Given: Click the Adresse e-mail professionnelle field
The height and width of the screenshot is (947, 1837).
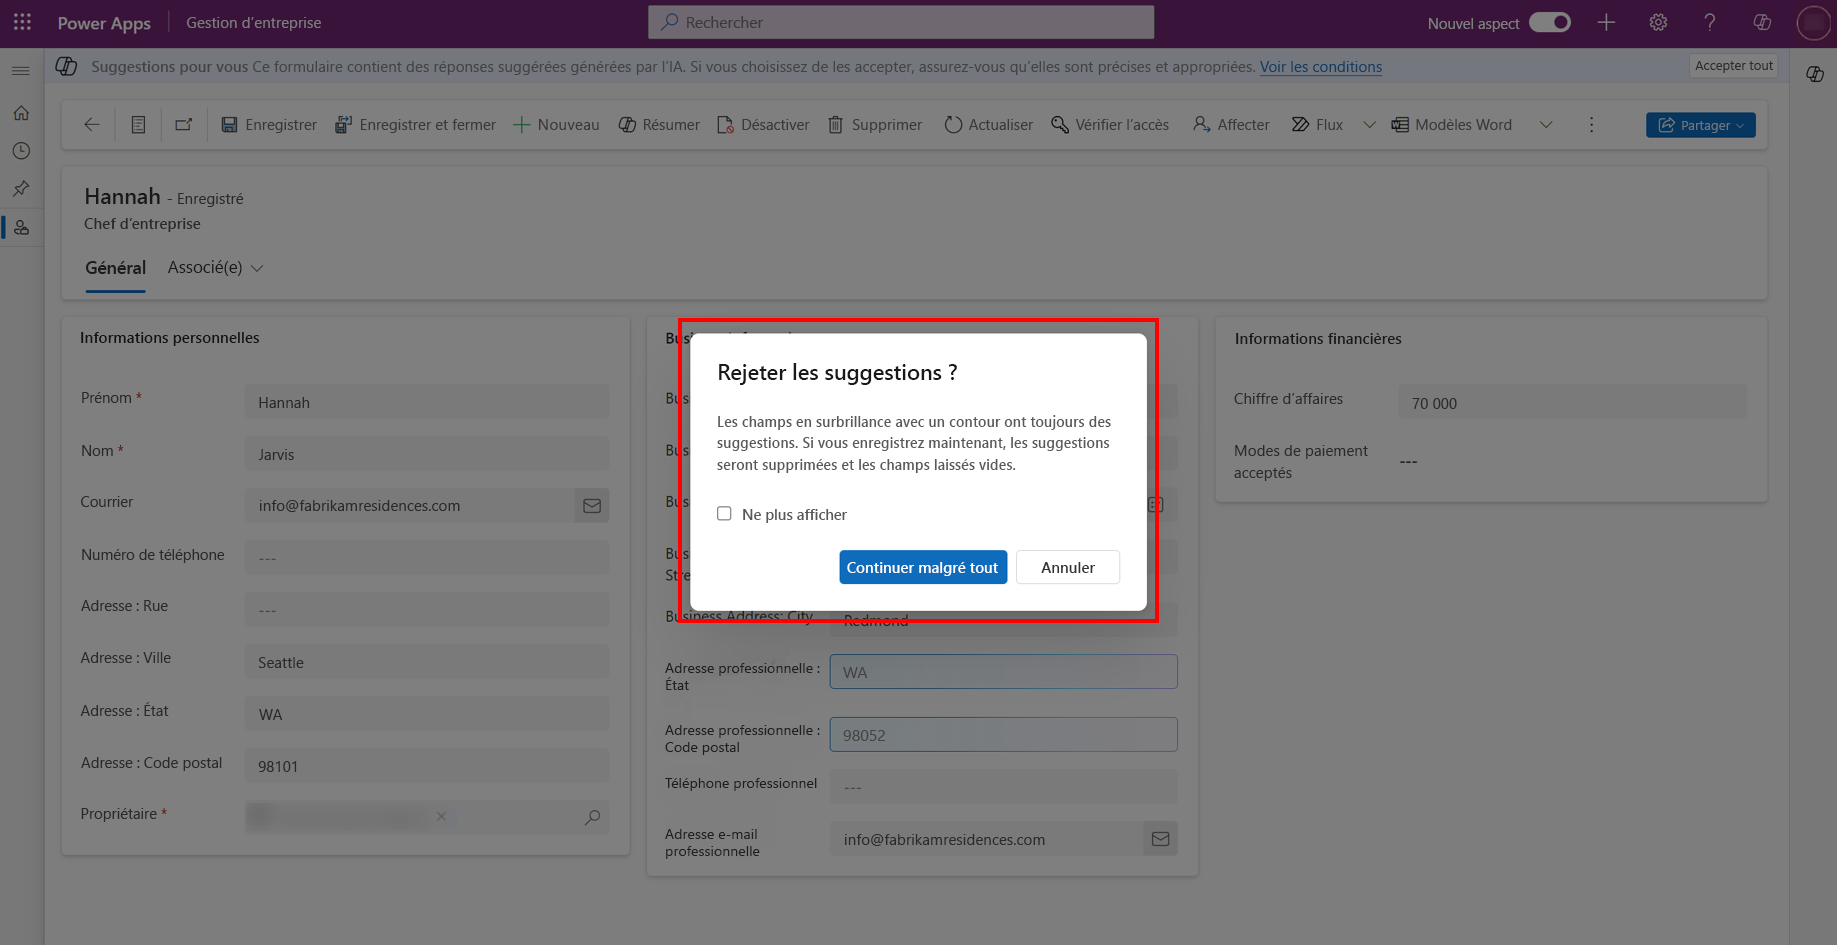Looking at the screenshot, I should tap(986, 839).
